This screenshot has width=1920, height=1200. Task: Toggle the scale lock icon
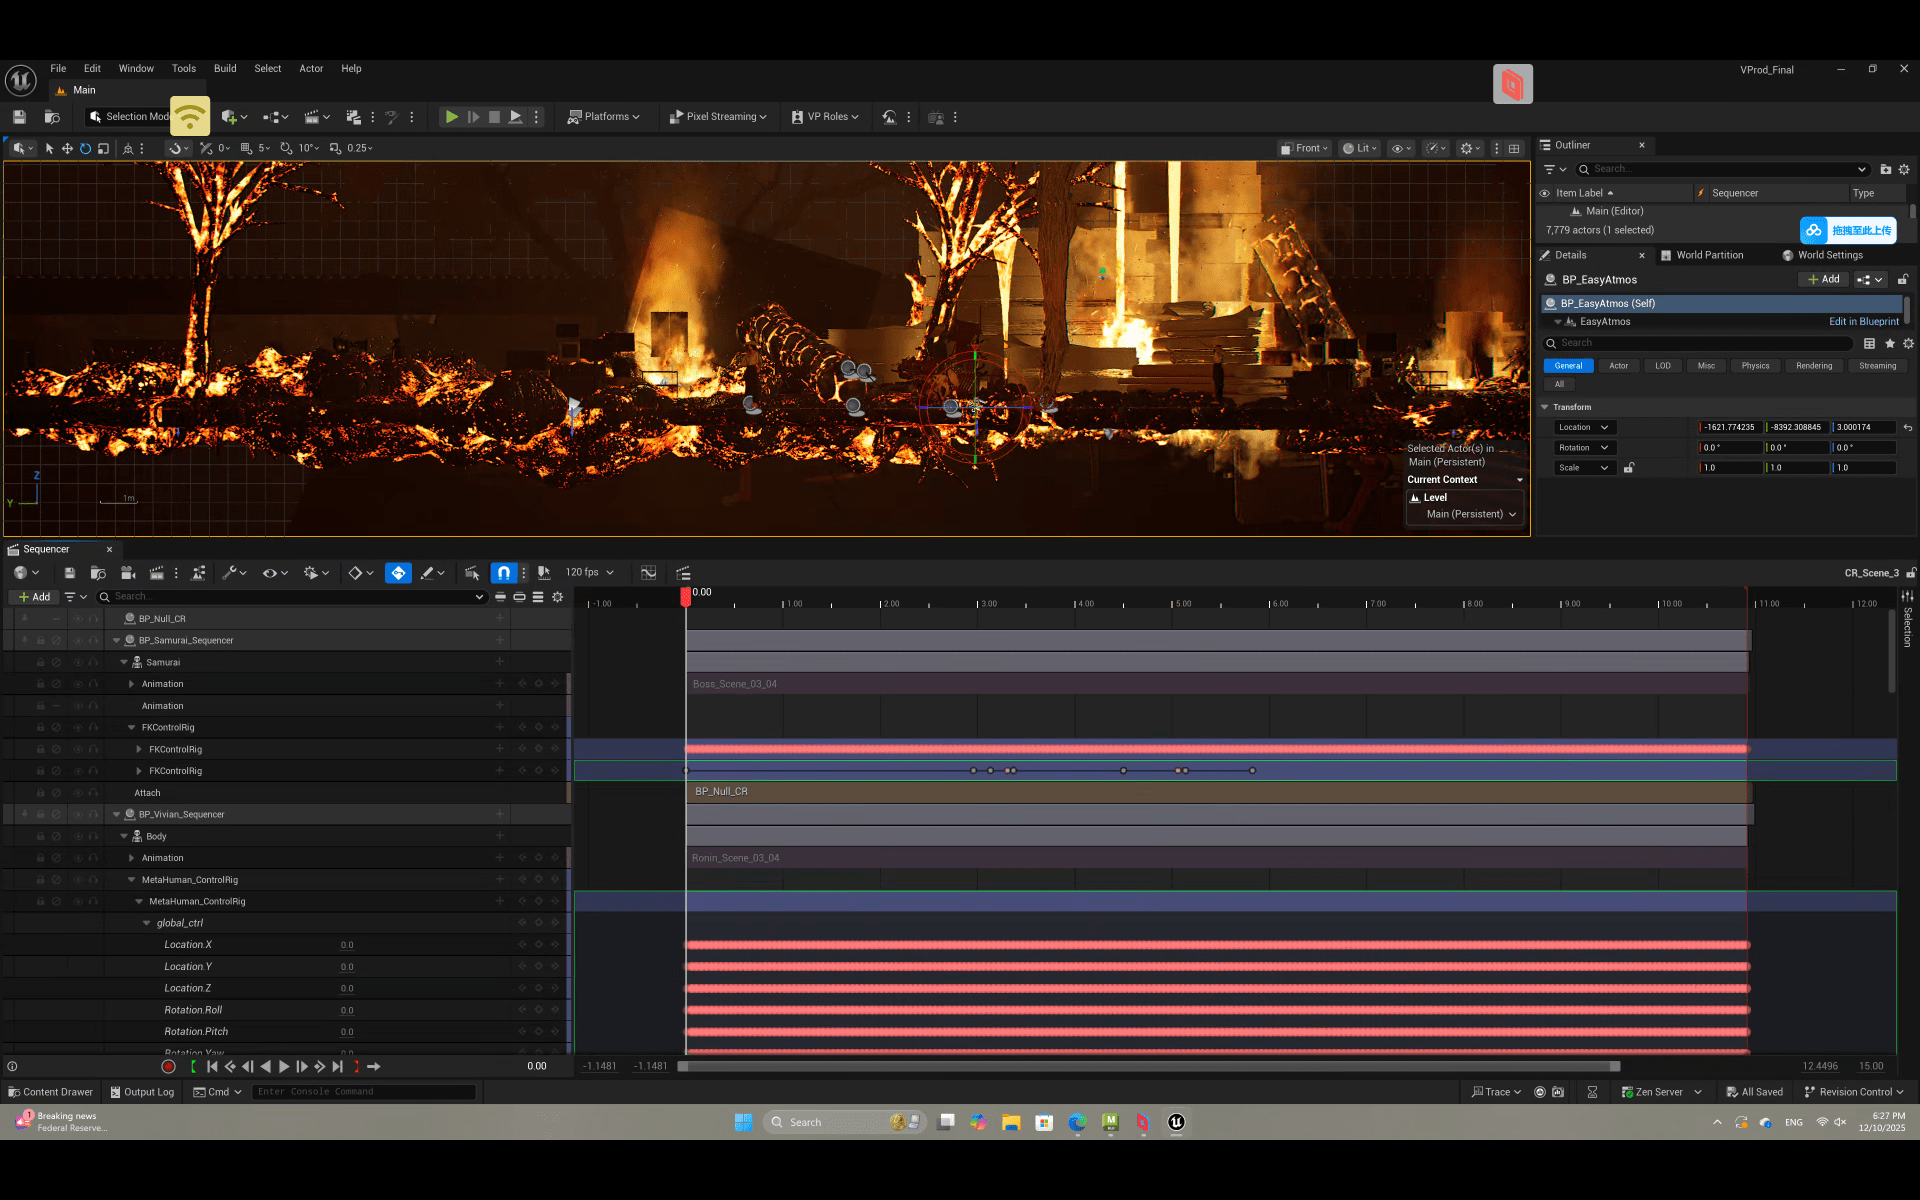click(x=1629, y=468)
